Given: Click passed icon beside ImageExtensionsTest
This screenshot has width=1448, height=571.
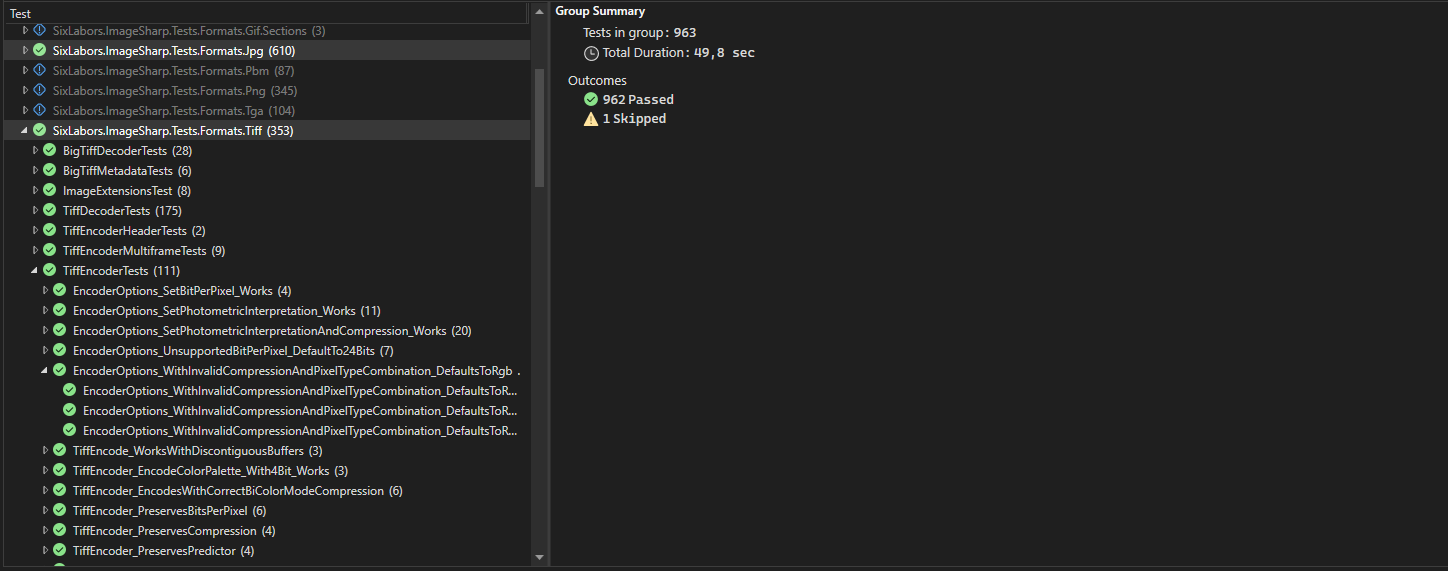Looking at the screenshot, I should pos(50,190).
